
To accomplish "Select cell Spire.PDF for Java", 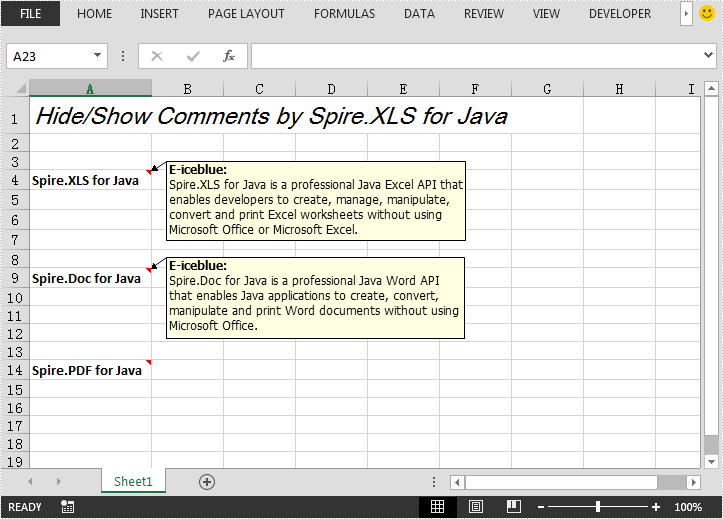I will [x=90, y=370].
